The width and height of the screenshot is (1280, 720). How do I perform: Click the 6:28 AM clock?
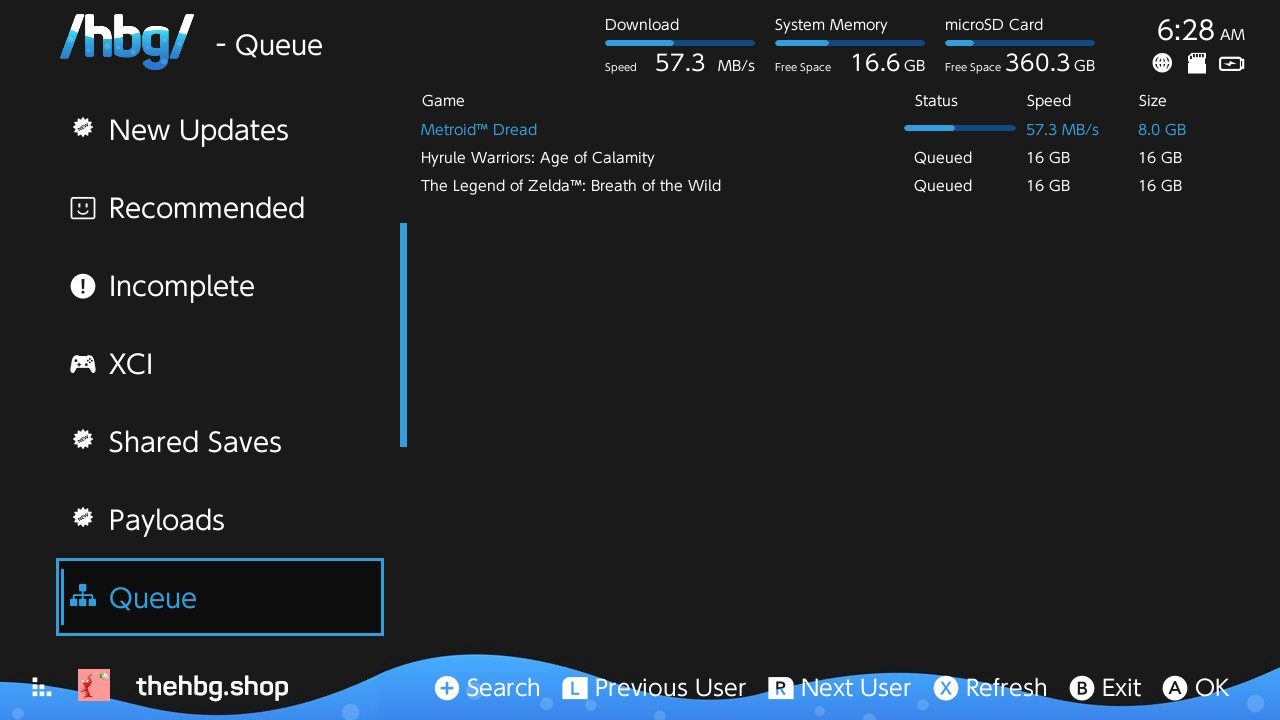click(1201, 31)
